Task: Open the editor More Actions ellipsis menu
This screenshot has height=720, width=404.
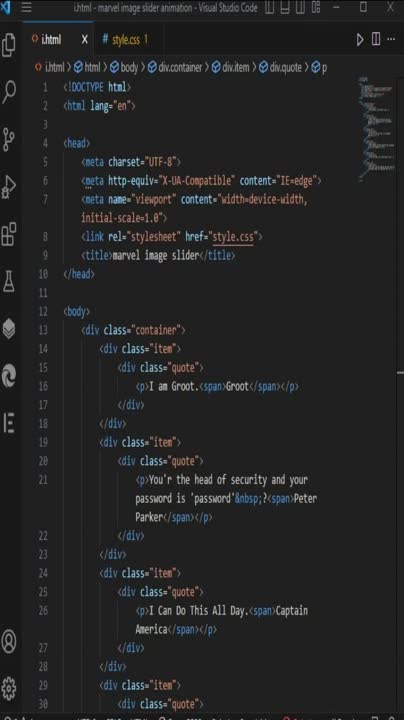Action: coord(391,39)
